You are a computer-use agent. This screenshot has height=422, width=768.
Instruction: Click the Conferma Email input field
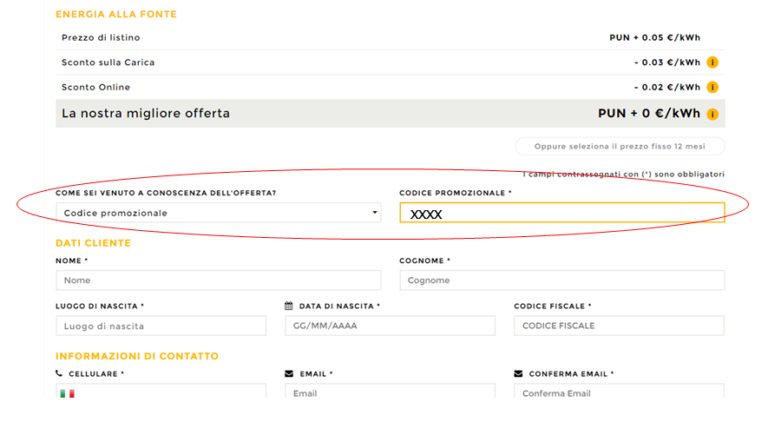pyautogui.click(x=619, y=393)
